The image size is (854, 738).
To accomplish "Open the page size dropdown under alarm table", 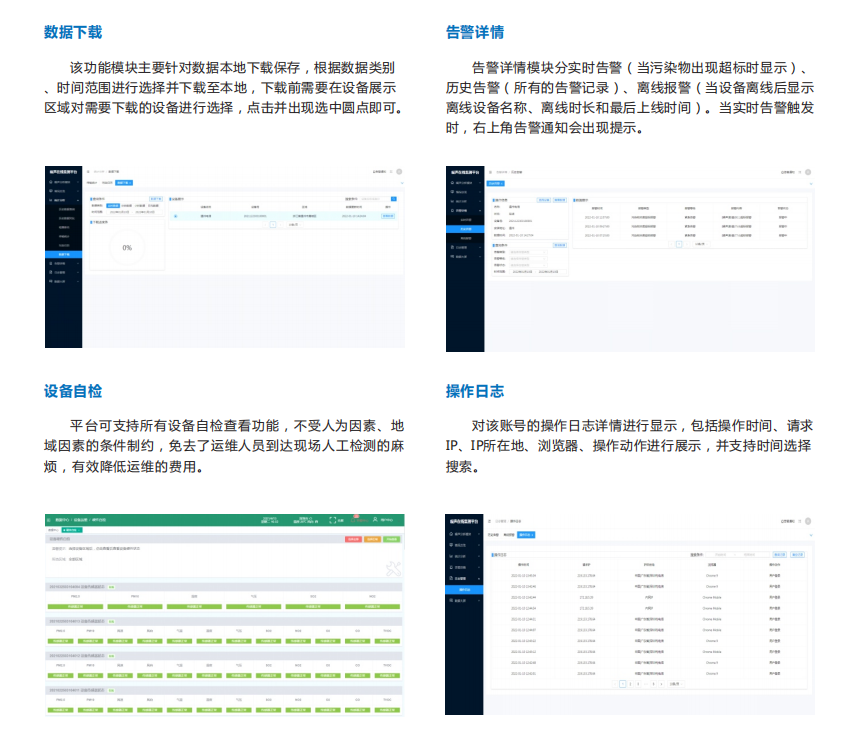I will tap(699, 243).
